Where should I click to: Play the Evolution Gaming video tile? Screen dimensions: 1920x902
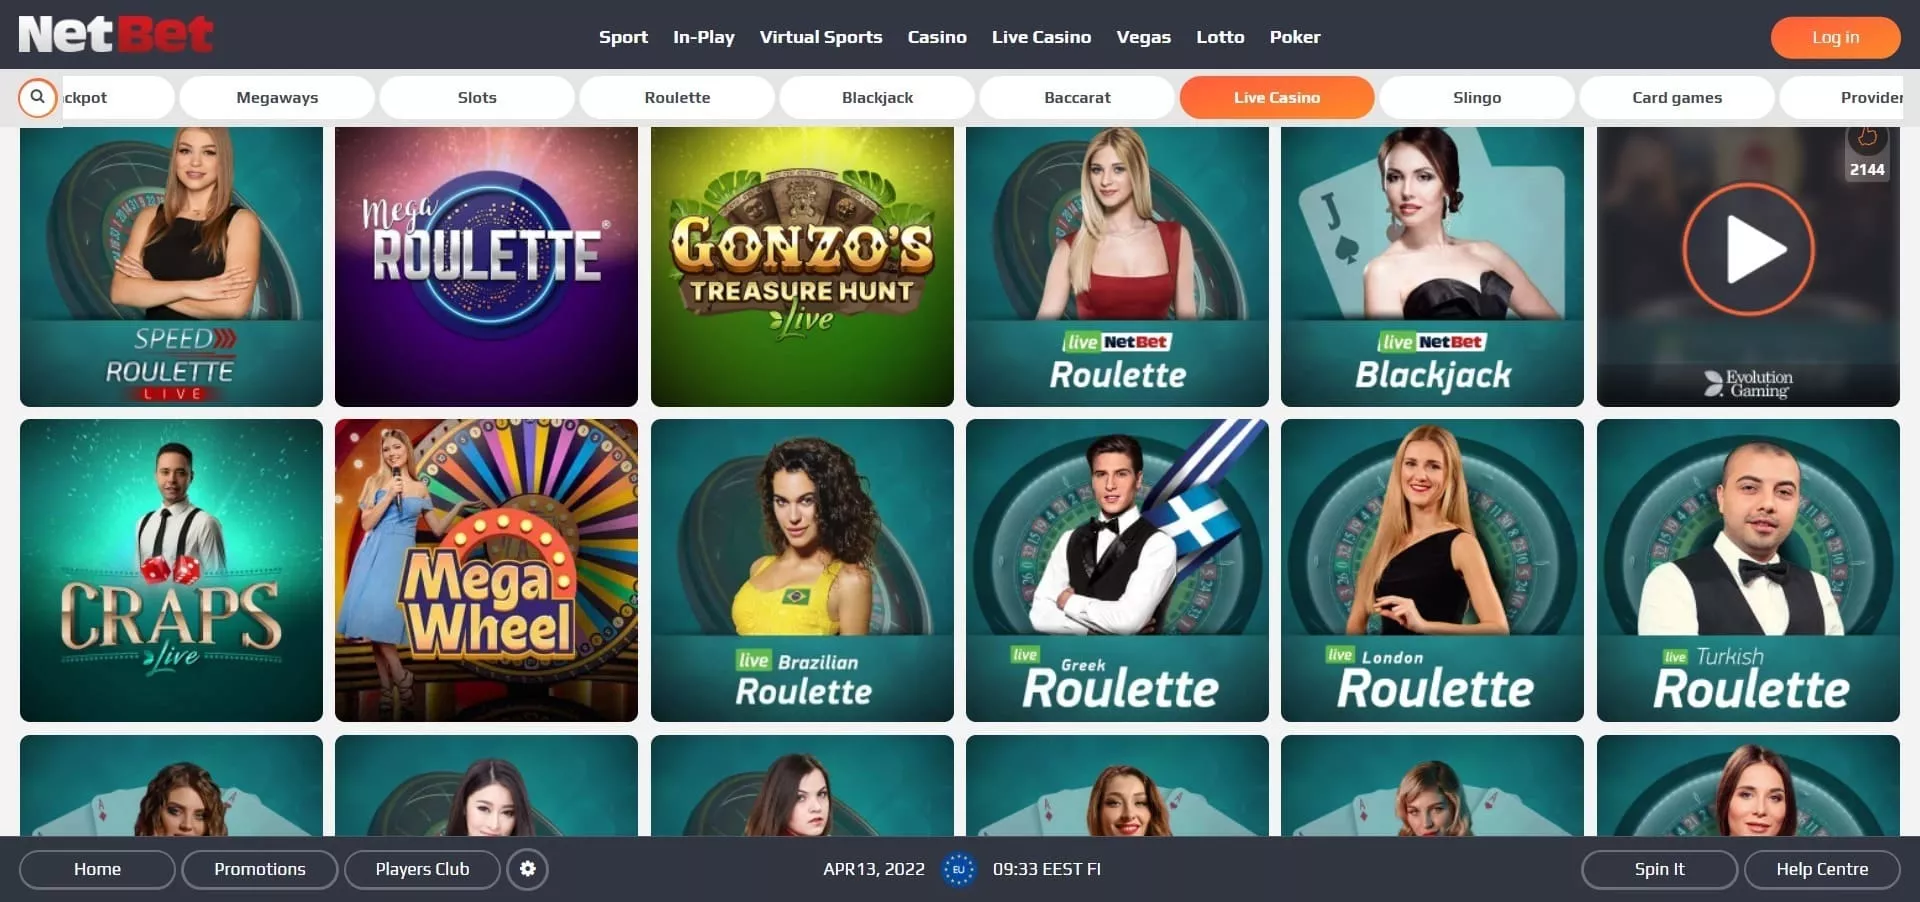coord(1748,250)
